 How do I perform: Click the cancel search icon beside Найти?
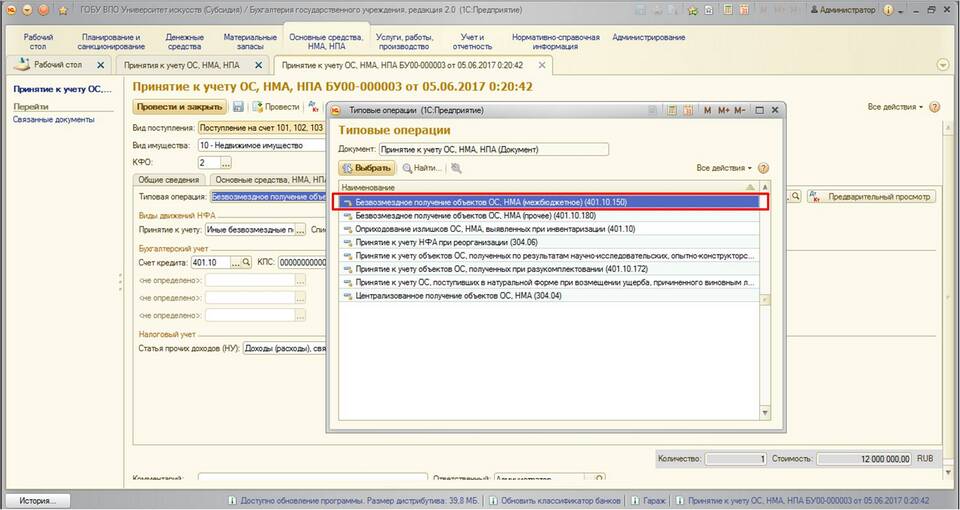tap(456, 168)
